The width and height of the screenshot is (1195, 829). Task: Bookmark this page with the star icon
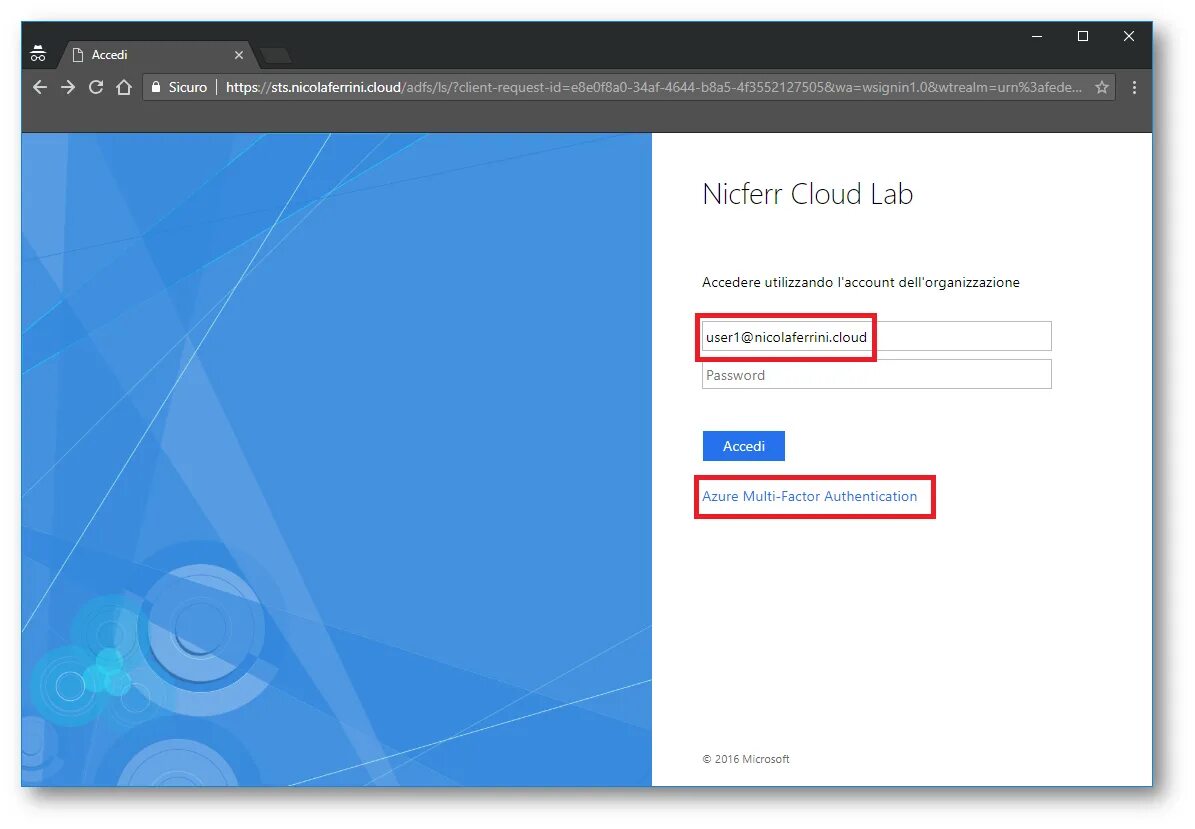[x=1102, y=88]
